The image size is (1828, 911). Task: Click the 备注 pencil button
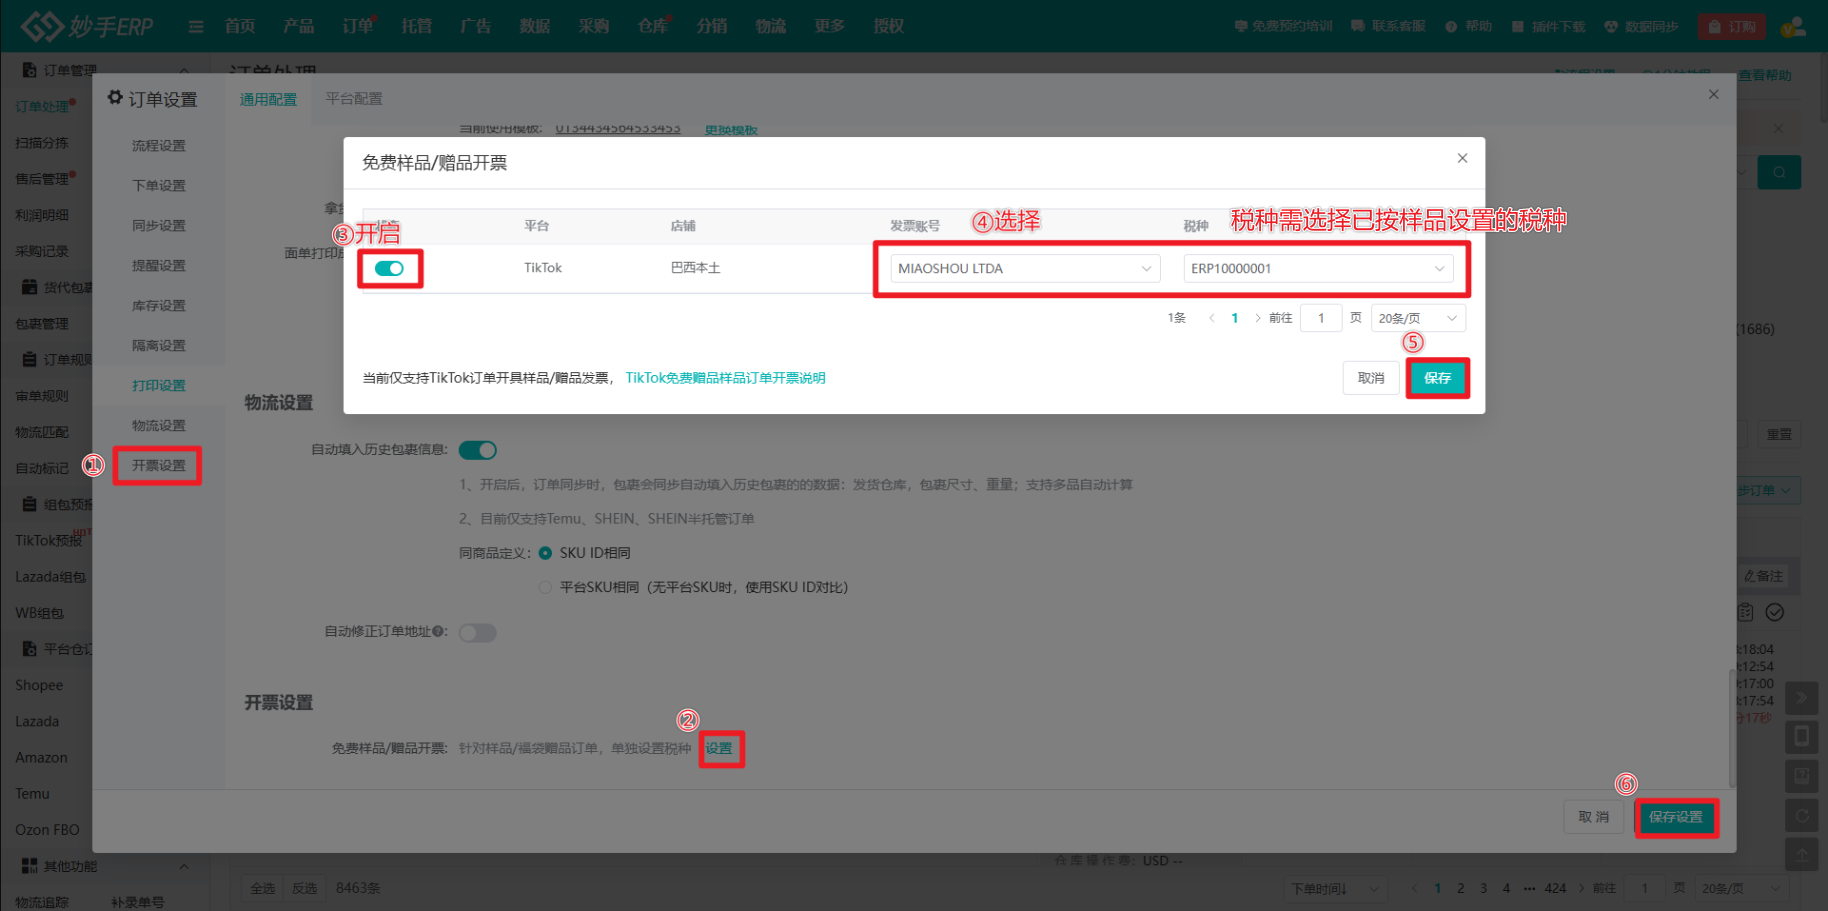(1764, 576)
